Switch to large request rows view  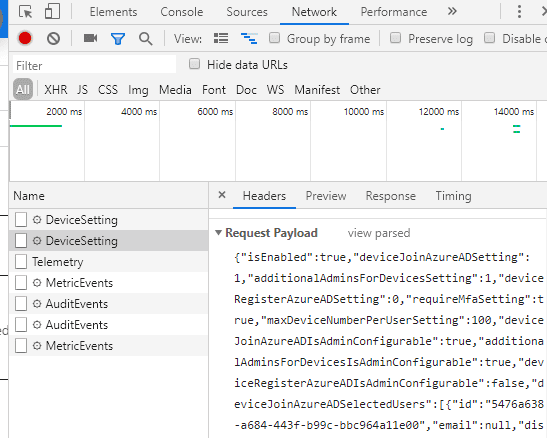pos(221,38)
